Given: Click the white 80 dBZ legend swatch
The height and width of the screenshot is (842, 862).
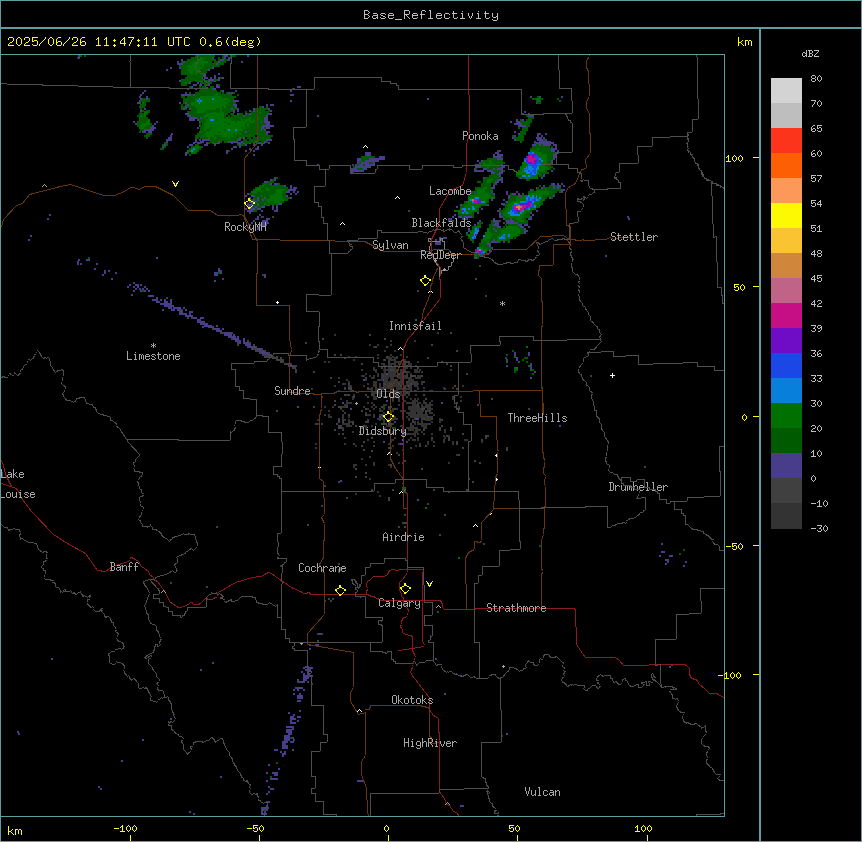Looking at the screenshot, I should pyautogui.click(x=786, y=91).
